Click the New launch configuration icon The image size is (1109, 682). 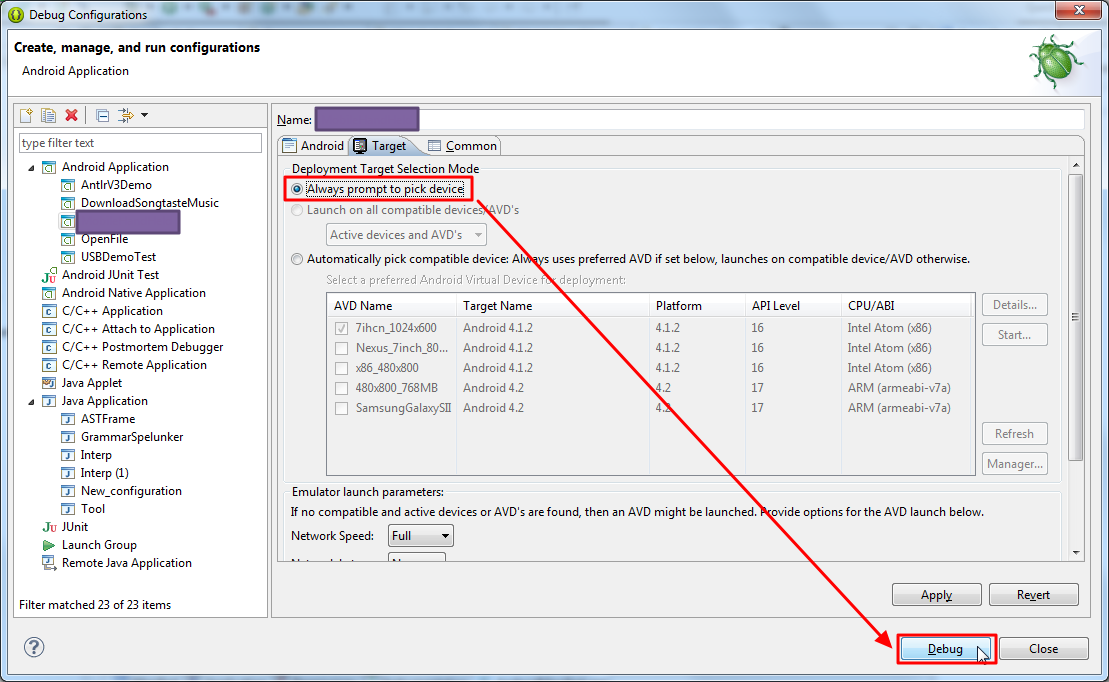click(27, 115)
